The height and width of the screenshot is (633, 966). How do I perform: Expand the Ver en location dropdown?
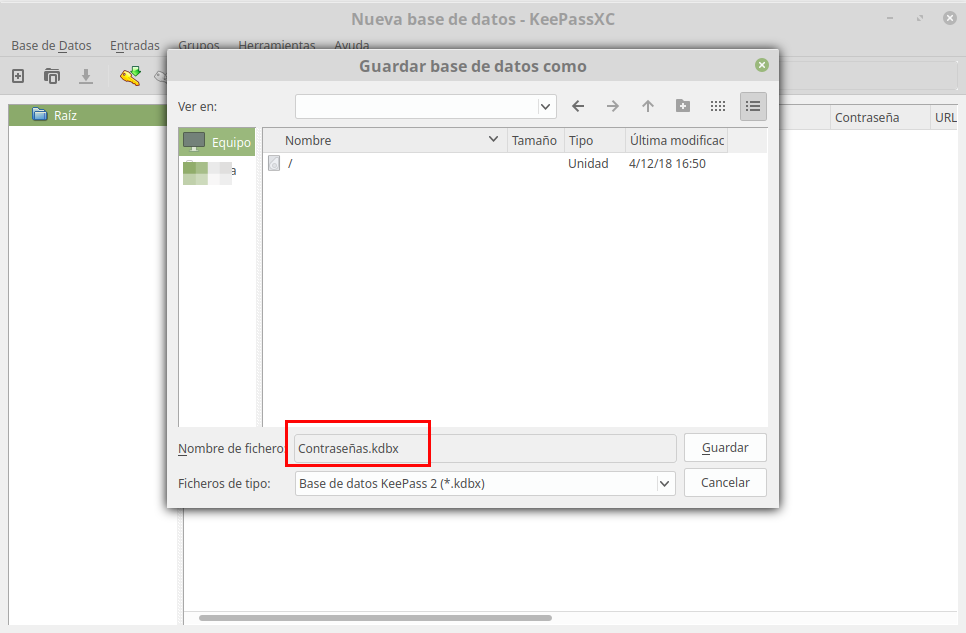coord(545,107)
